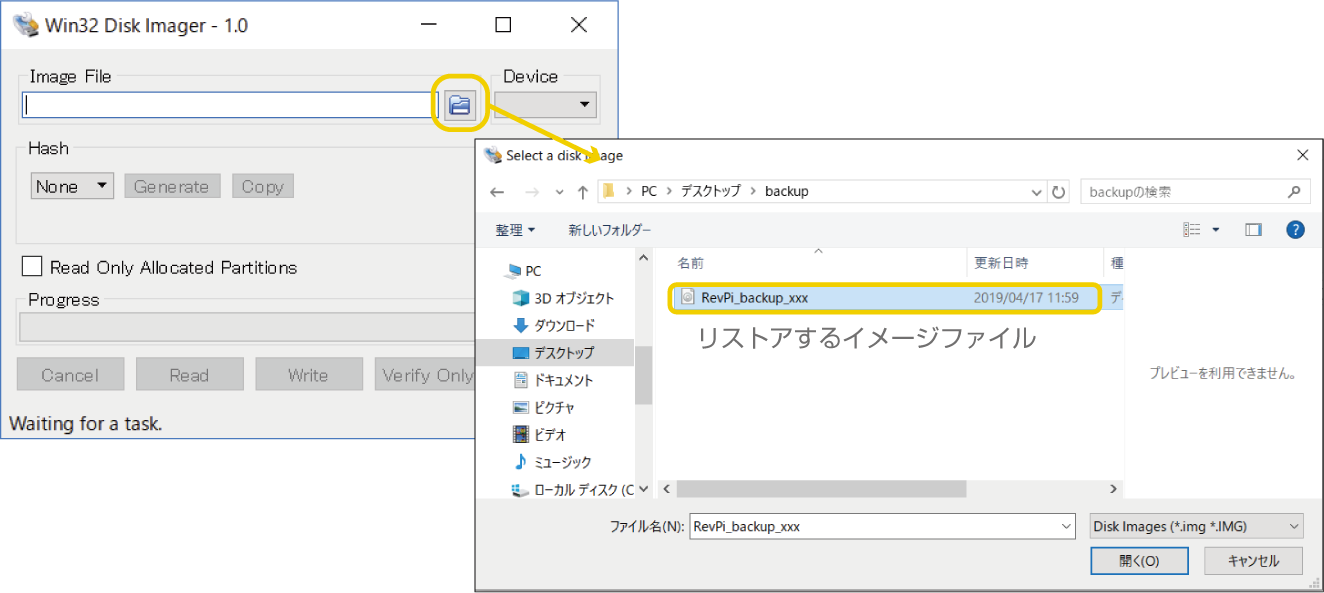
Task: Click the horizontal scrollbar right arrow
Action: [1114, 489]
